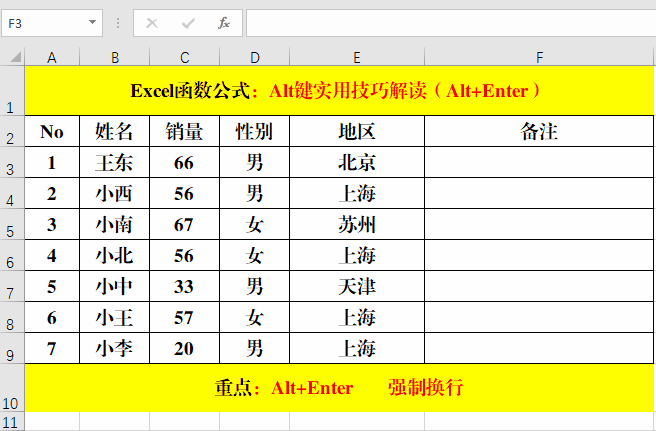Click the footer cell '重点: Alt+Enter 强制换行'
This screenshot has width=656, height=431.
coord(339,388)
